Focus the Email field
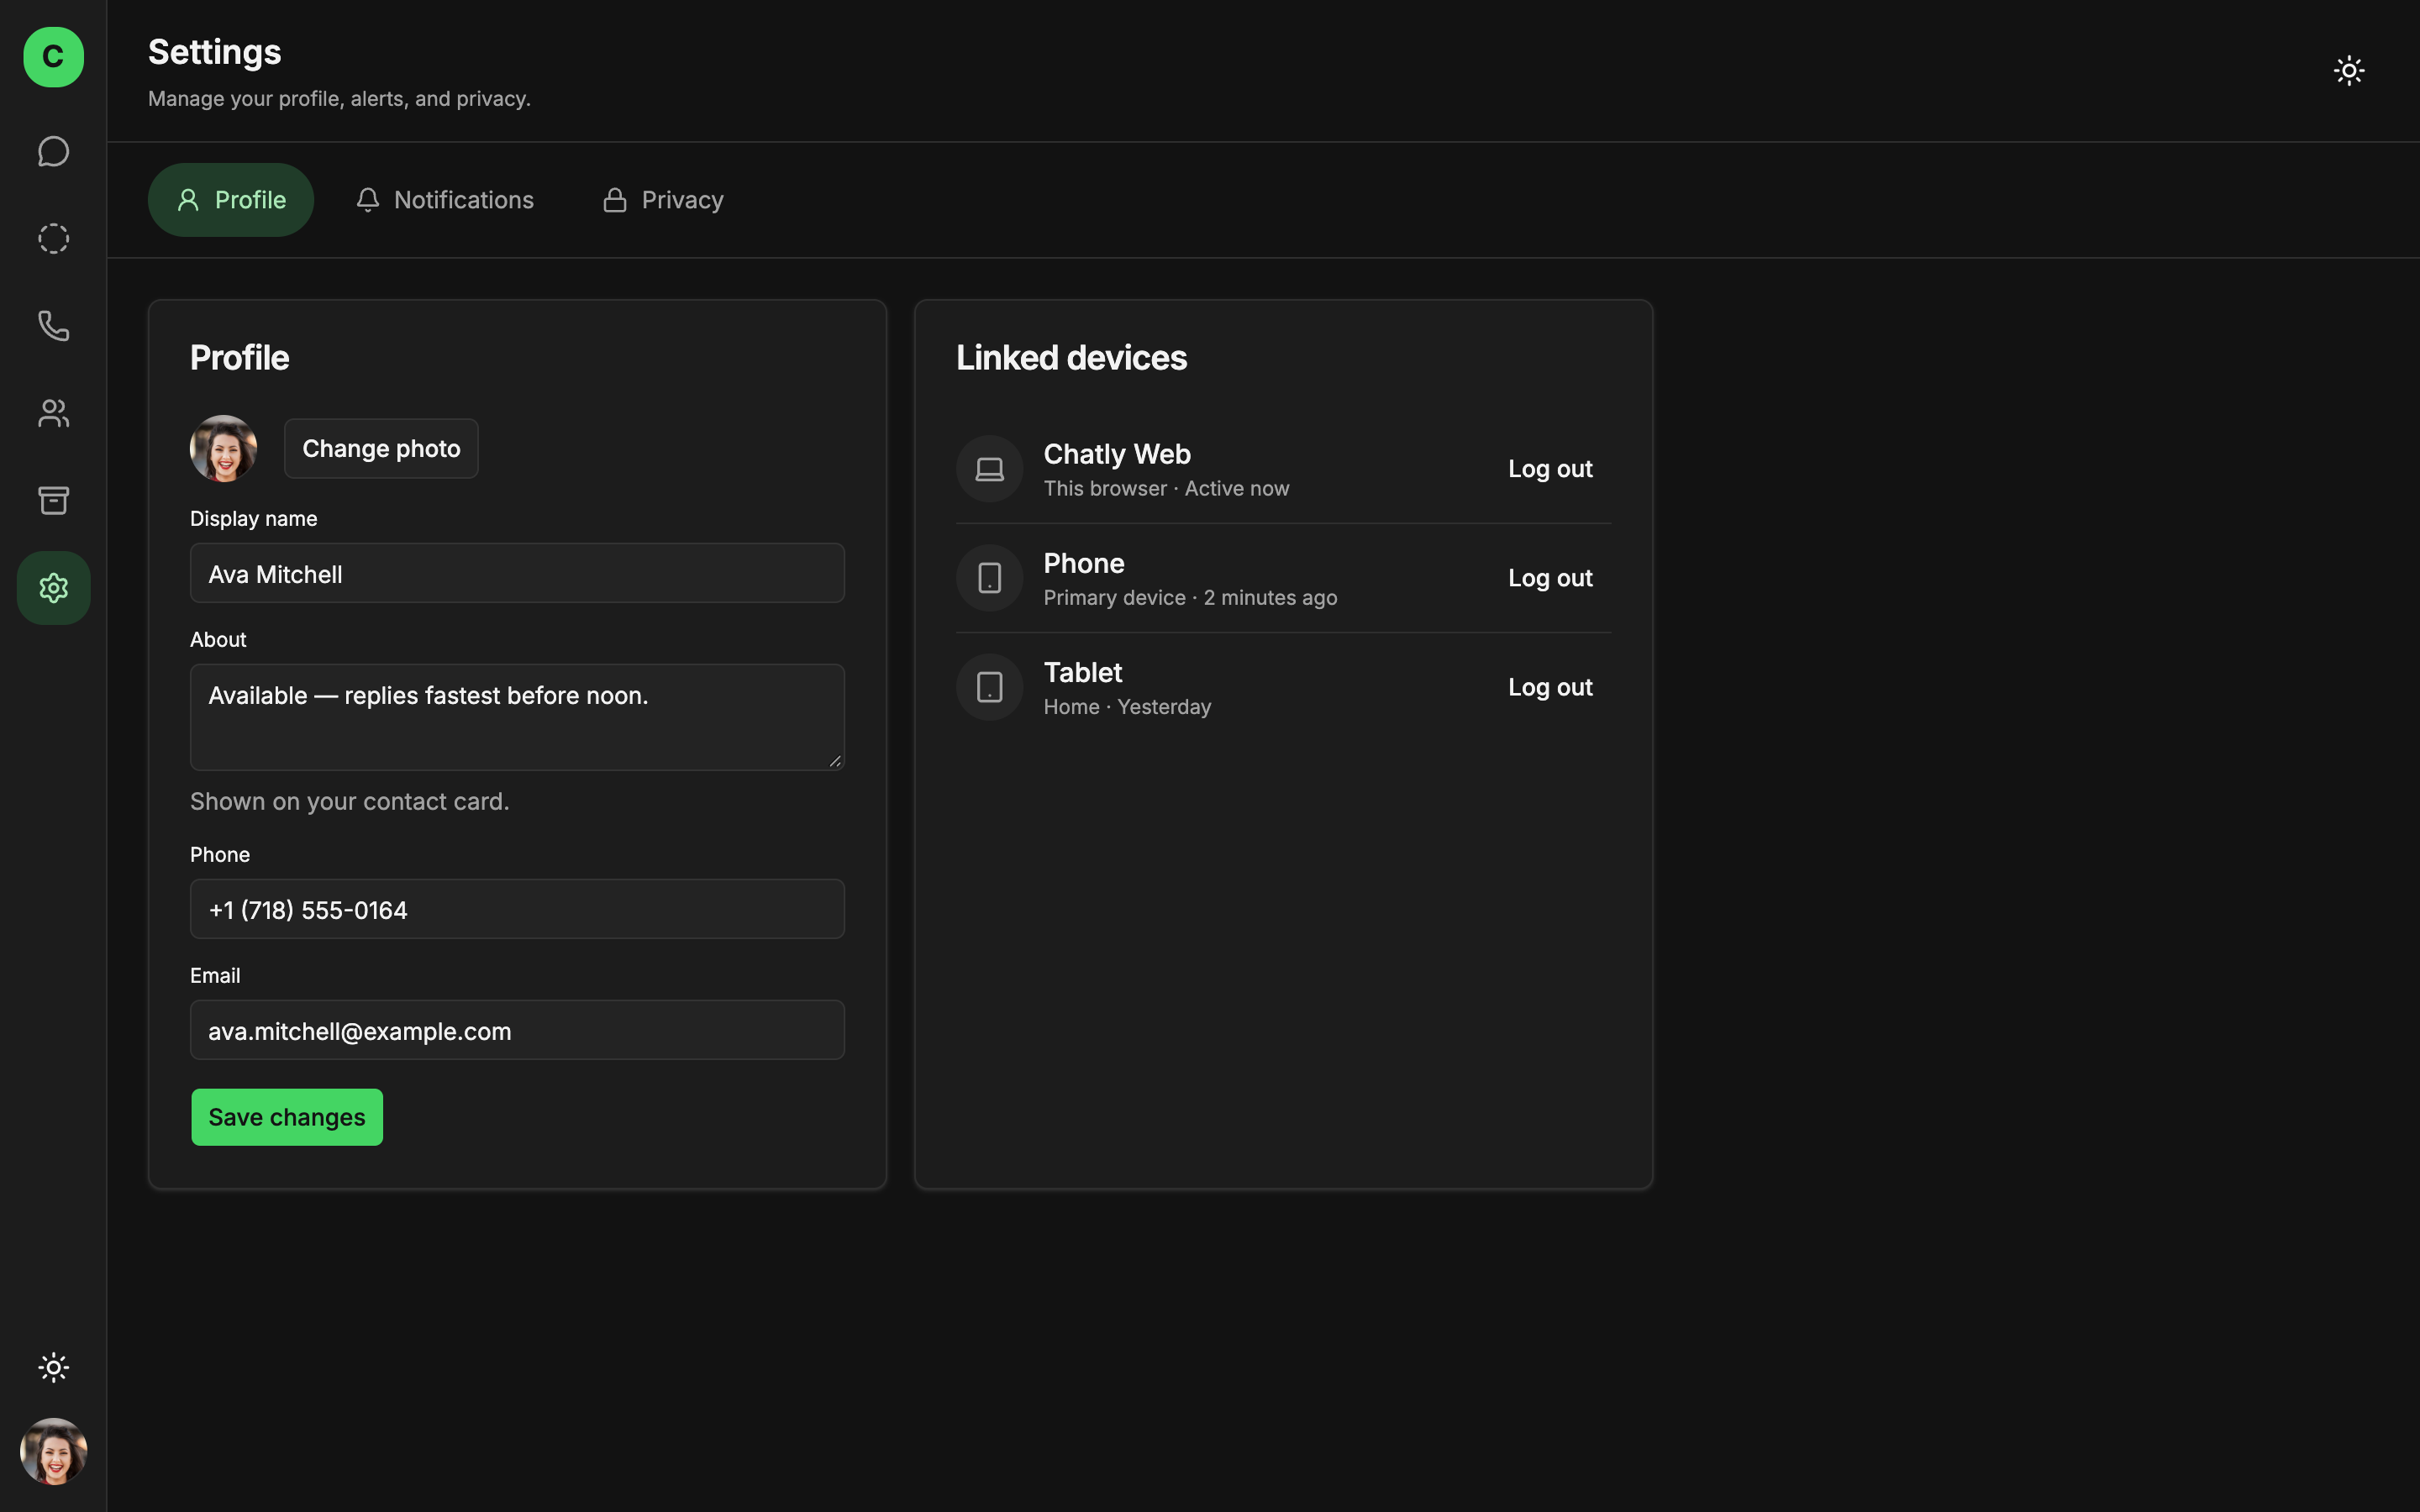Viewport: 2420px width, 1512px height. [x=517, y=1030]
